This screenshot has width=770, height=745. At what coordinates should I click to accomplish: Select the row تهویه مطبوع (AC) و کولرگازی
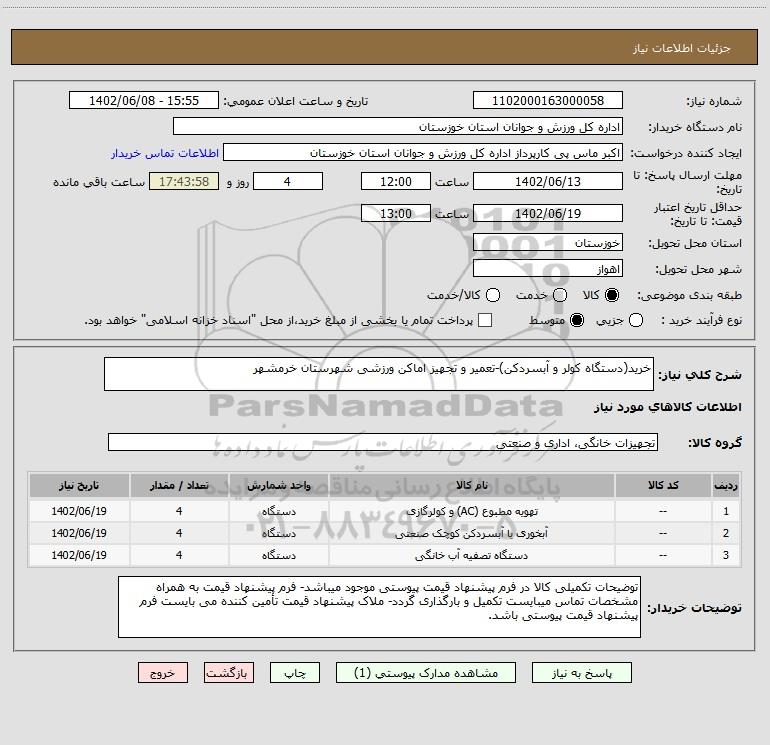point(385,511)
